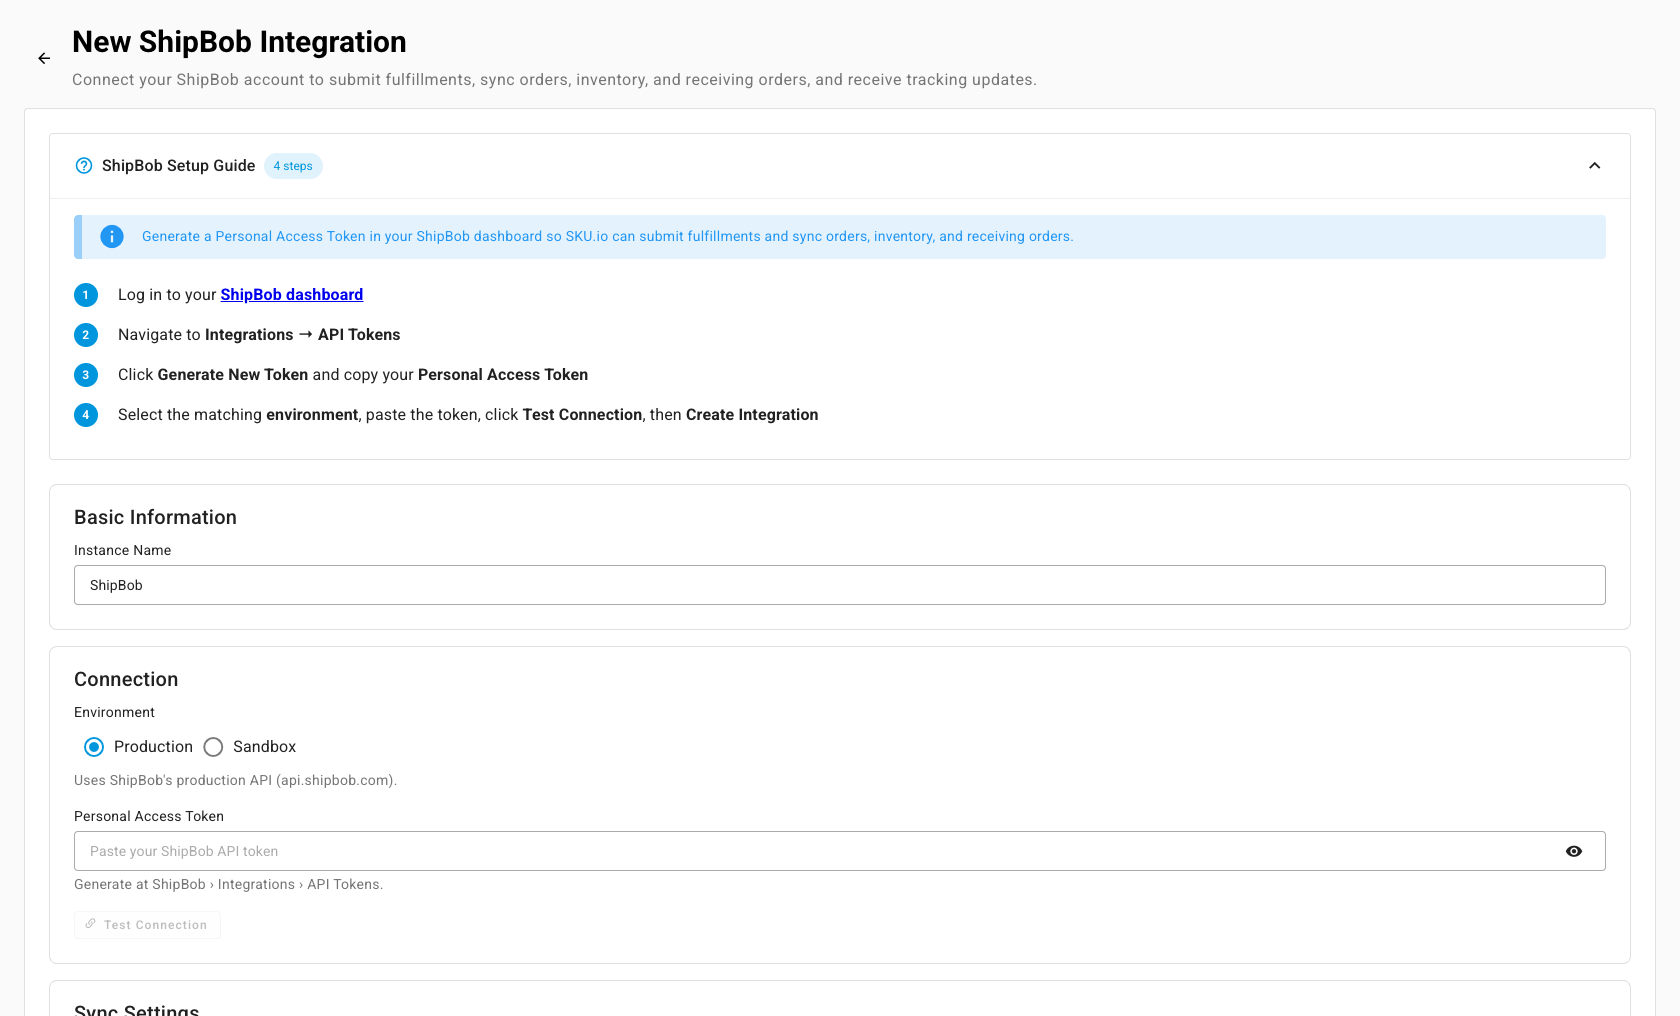Select the Sandbox environment radio button

213,747
